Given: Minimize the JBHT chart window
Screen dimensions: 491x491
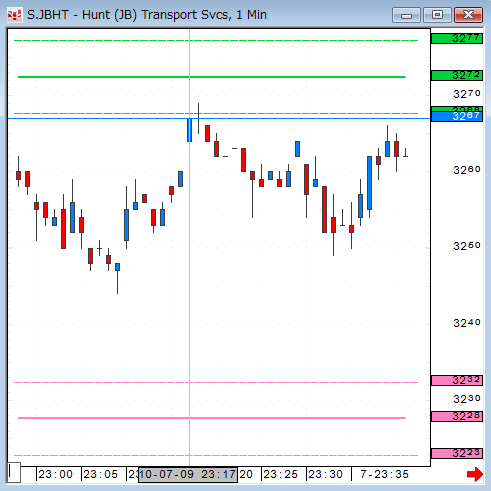Looking at the screenshot, I should coord(406,15).
